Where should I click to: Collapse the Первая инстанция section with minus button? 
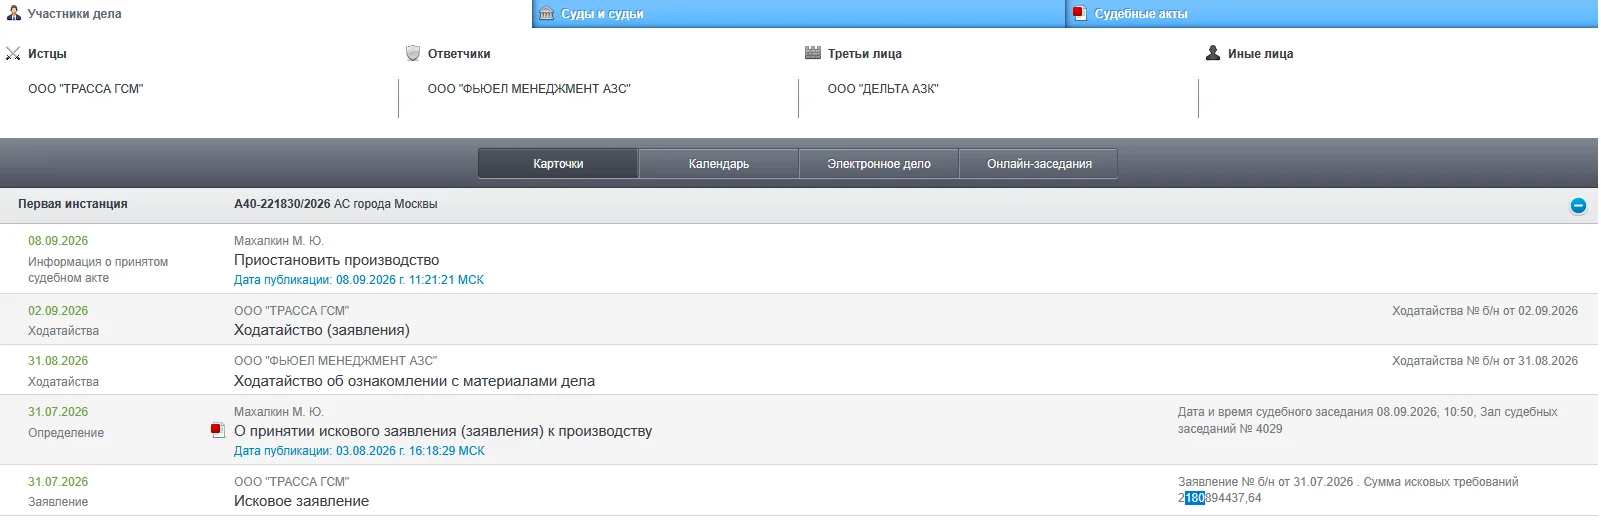1578,205
